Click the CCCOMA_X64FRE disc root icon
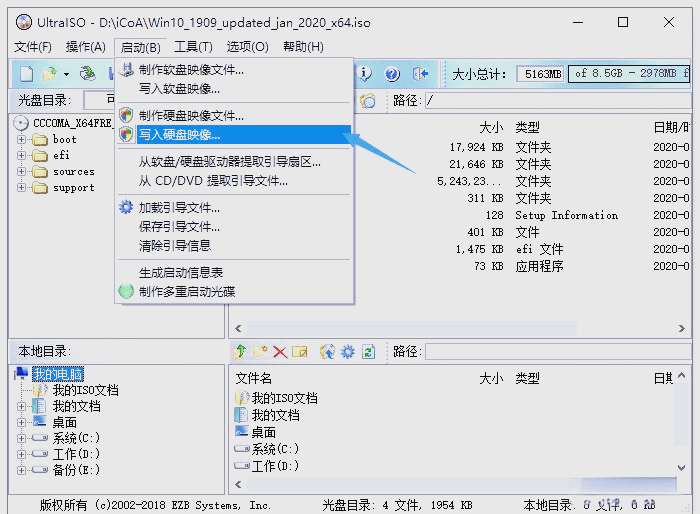Viewport: 700px width, 514px height. tap(21, 123)
